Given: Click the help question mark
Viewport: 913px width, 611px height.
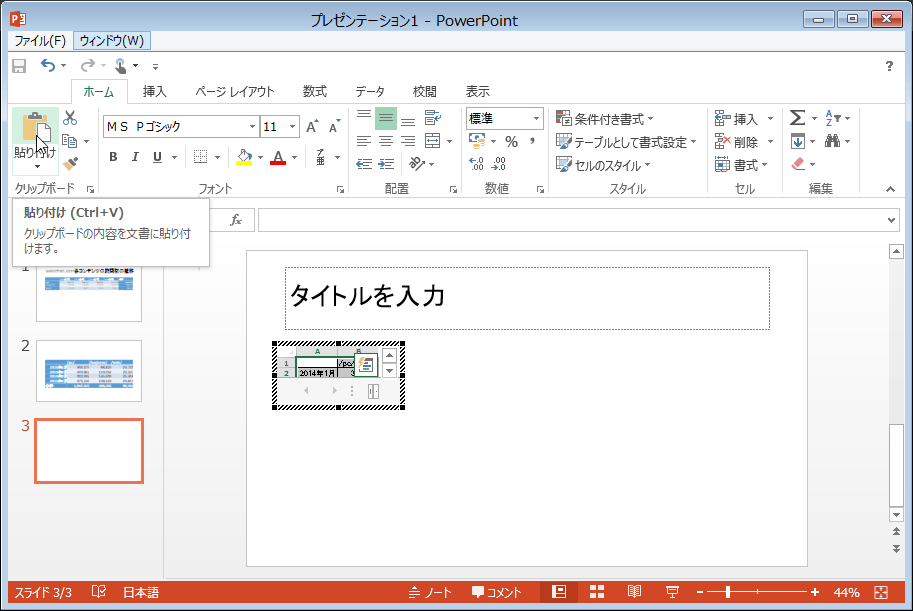Looking at the screenshot, I should 889,66.
